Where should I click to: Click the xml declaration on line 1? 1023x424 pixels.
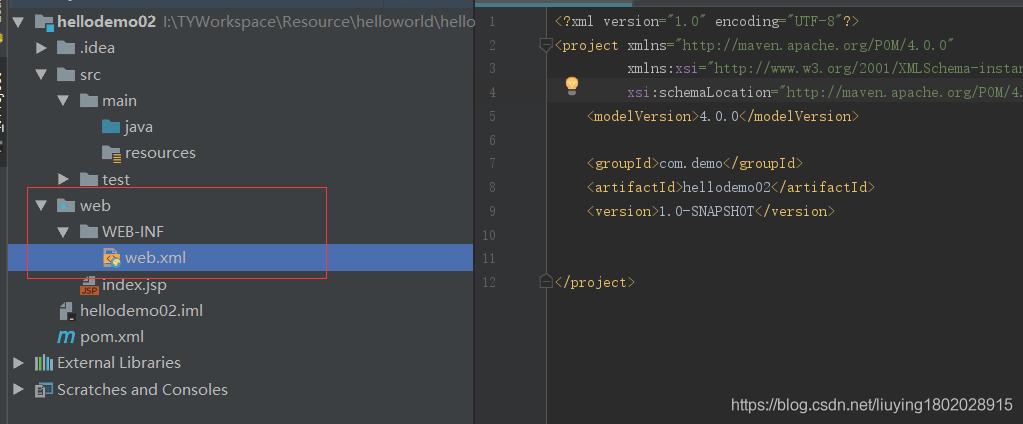[707, 22]
